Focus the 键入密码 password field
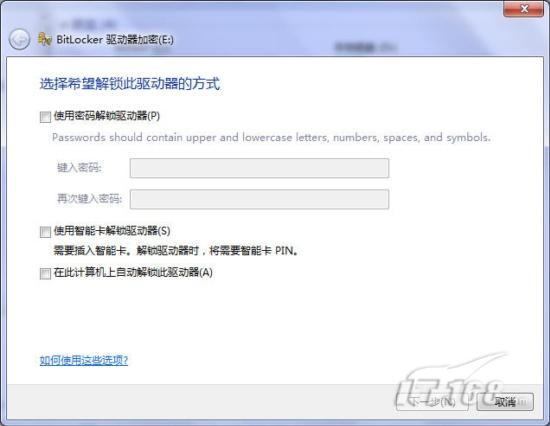550x426 pixels. coord(259,168)
